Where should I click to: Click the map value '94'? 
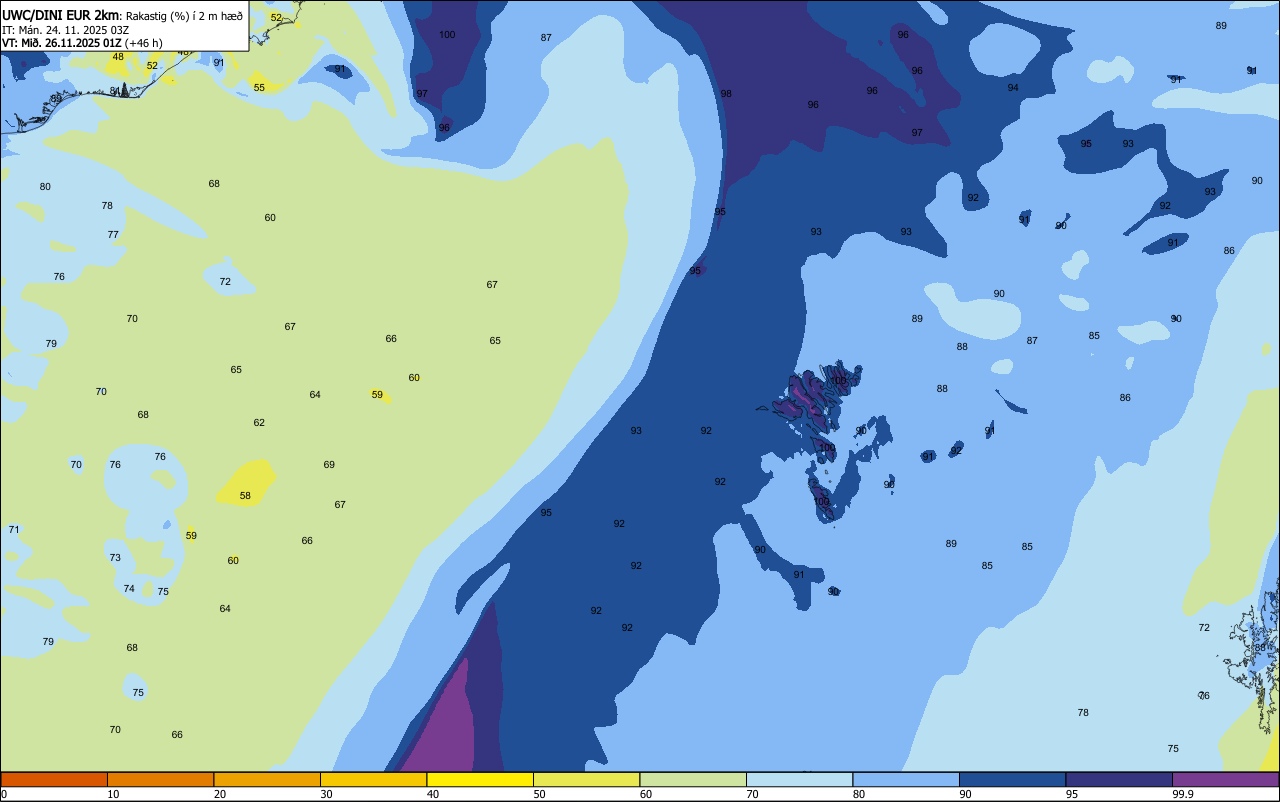(1013, 88)
